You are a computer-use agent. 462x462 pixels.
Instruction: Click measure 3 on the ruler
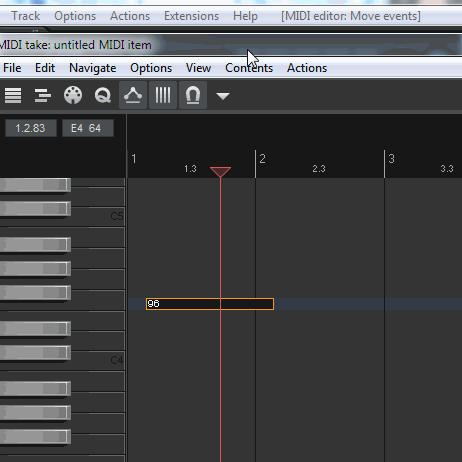(x=391, y=159)
